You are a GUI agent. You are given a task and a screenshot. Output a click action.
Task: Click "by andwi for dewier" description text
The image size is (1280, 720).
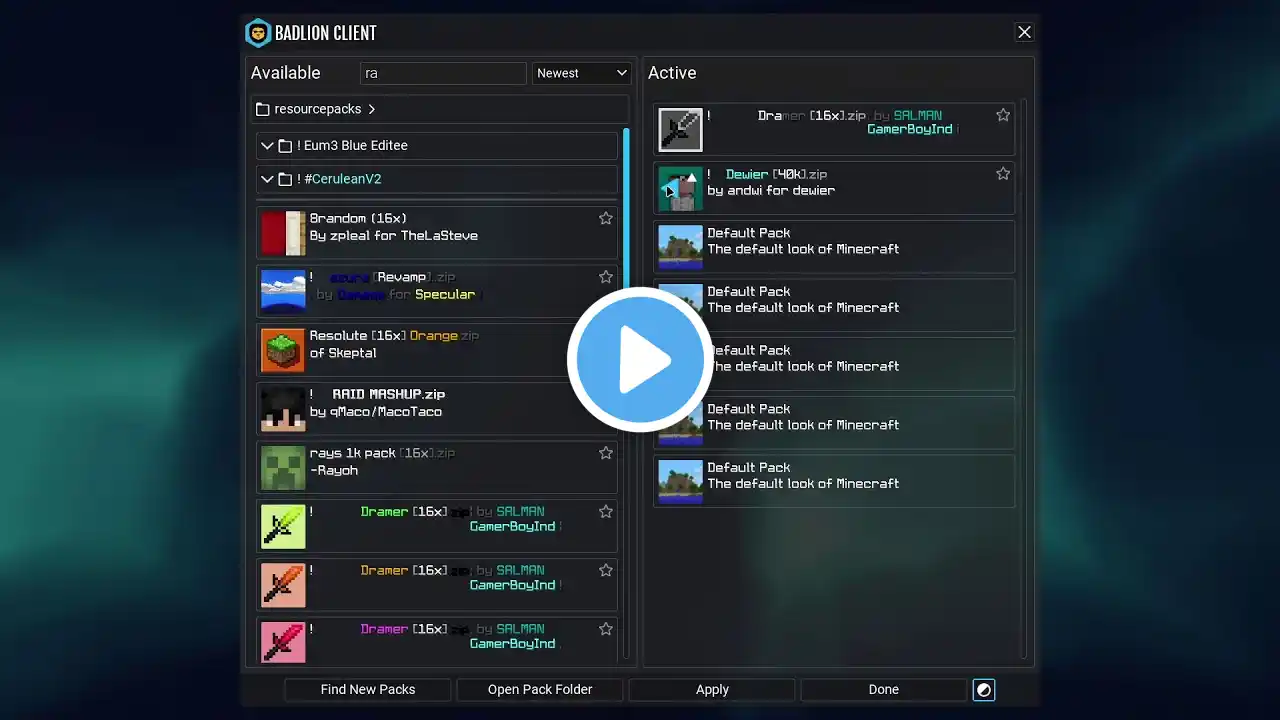(771, 191)
